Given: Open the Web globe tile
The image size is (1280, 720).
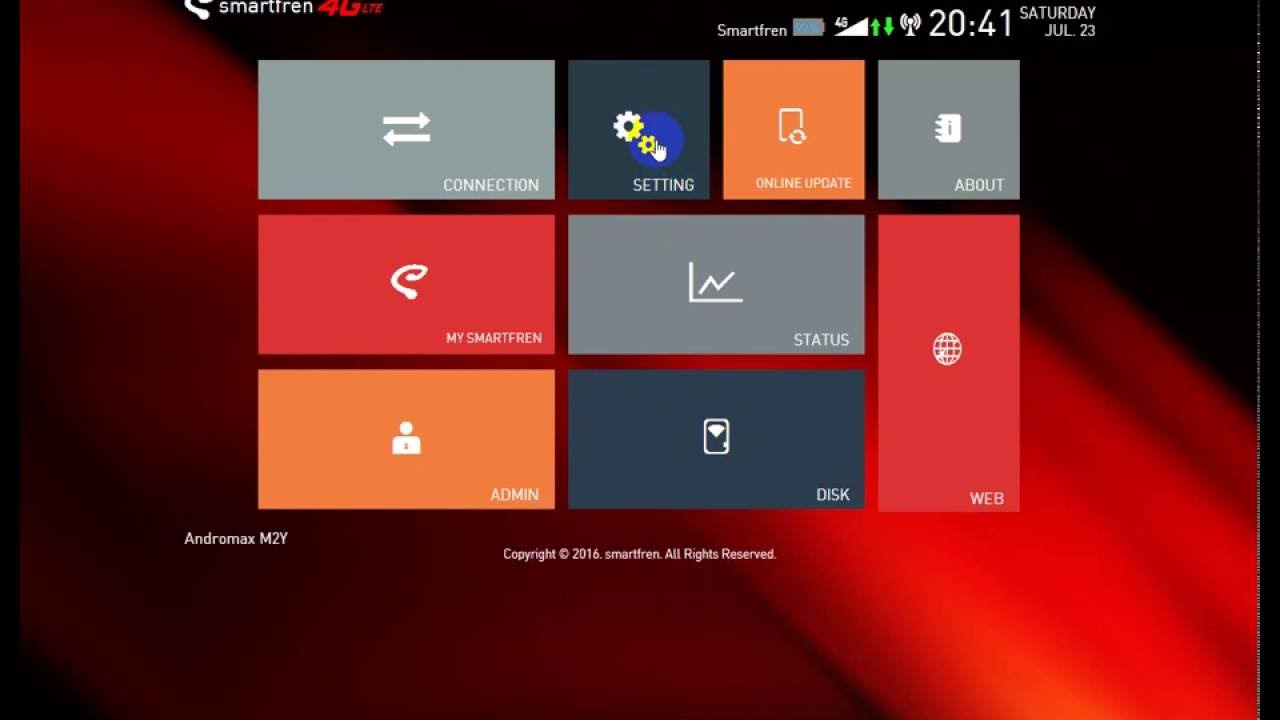Looking at the screenshot, I should [949, 363].
